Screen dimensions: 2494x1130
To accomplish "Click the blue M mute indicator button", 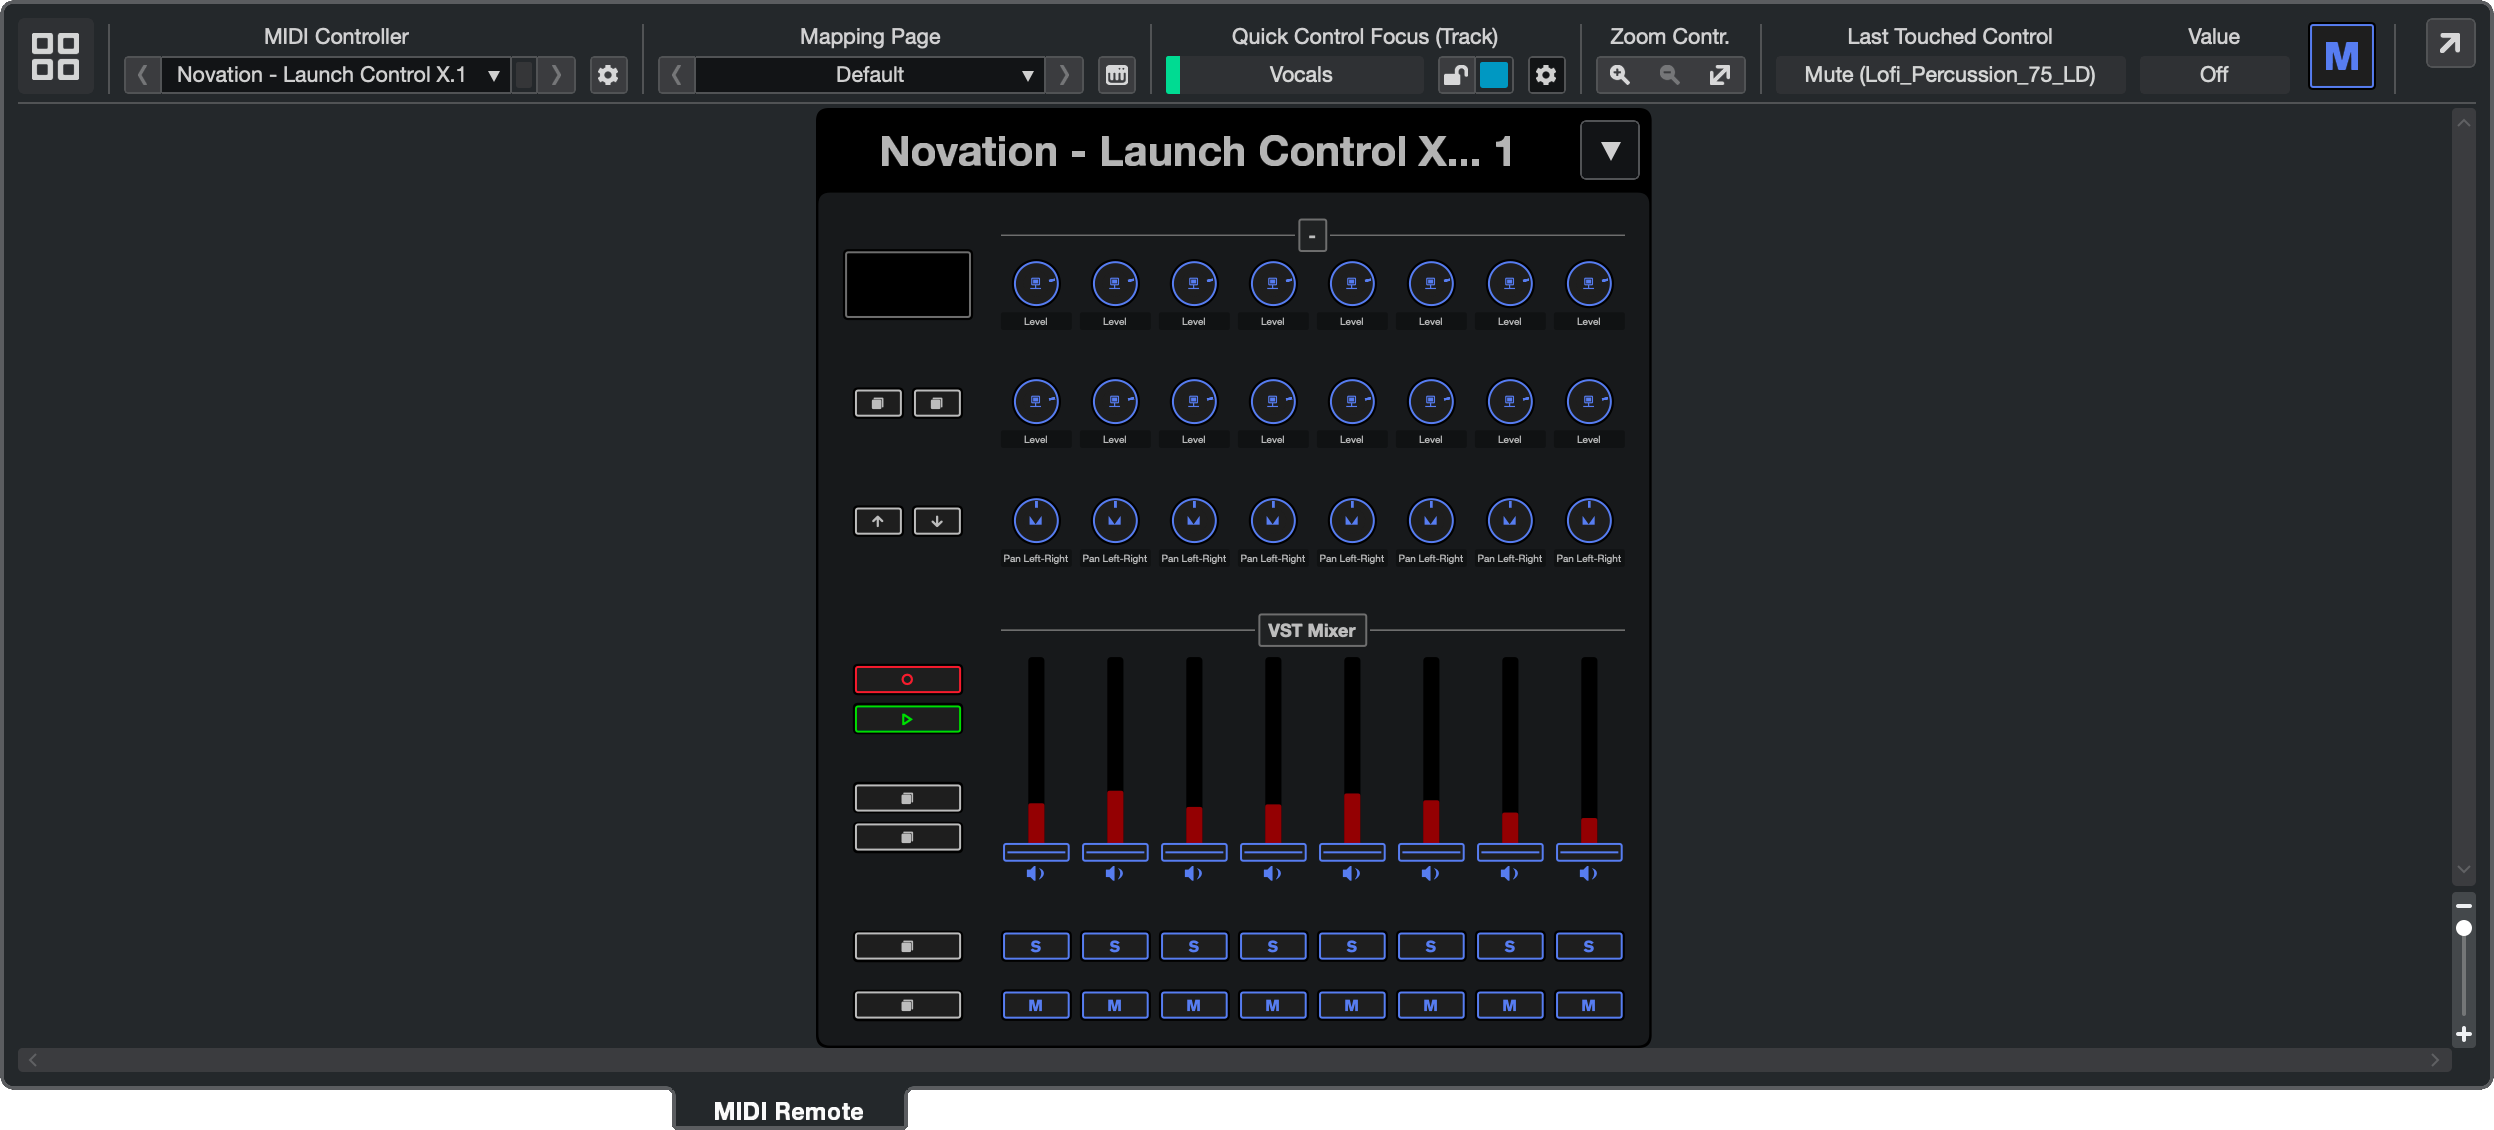I will click(x=2341, y=56).
